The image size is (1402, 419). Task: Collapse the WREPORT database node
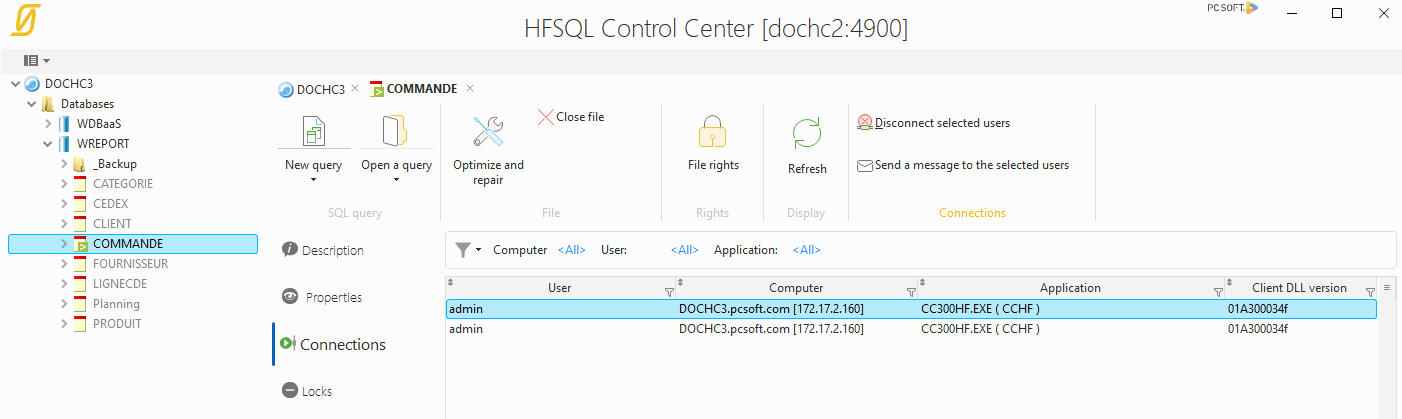(47, 144)
